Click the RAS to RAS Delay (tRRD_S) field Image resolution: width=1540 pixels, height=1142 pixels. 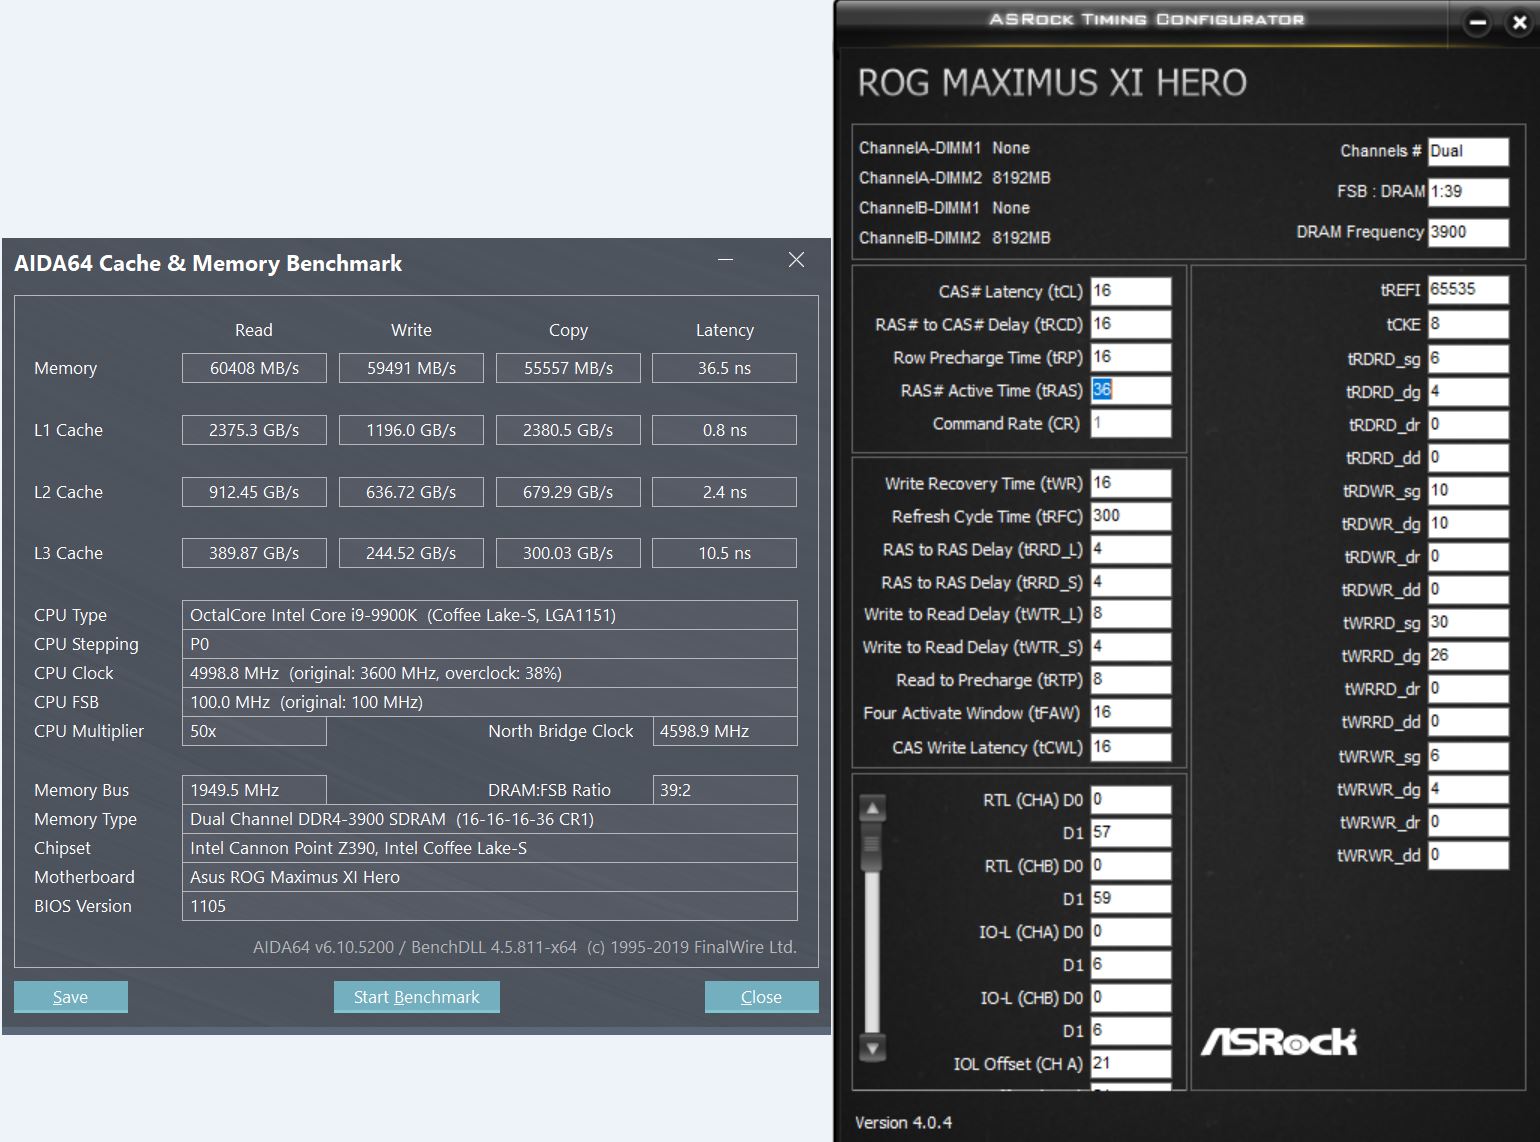click(x=1130, y=582)
